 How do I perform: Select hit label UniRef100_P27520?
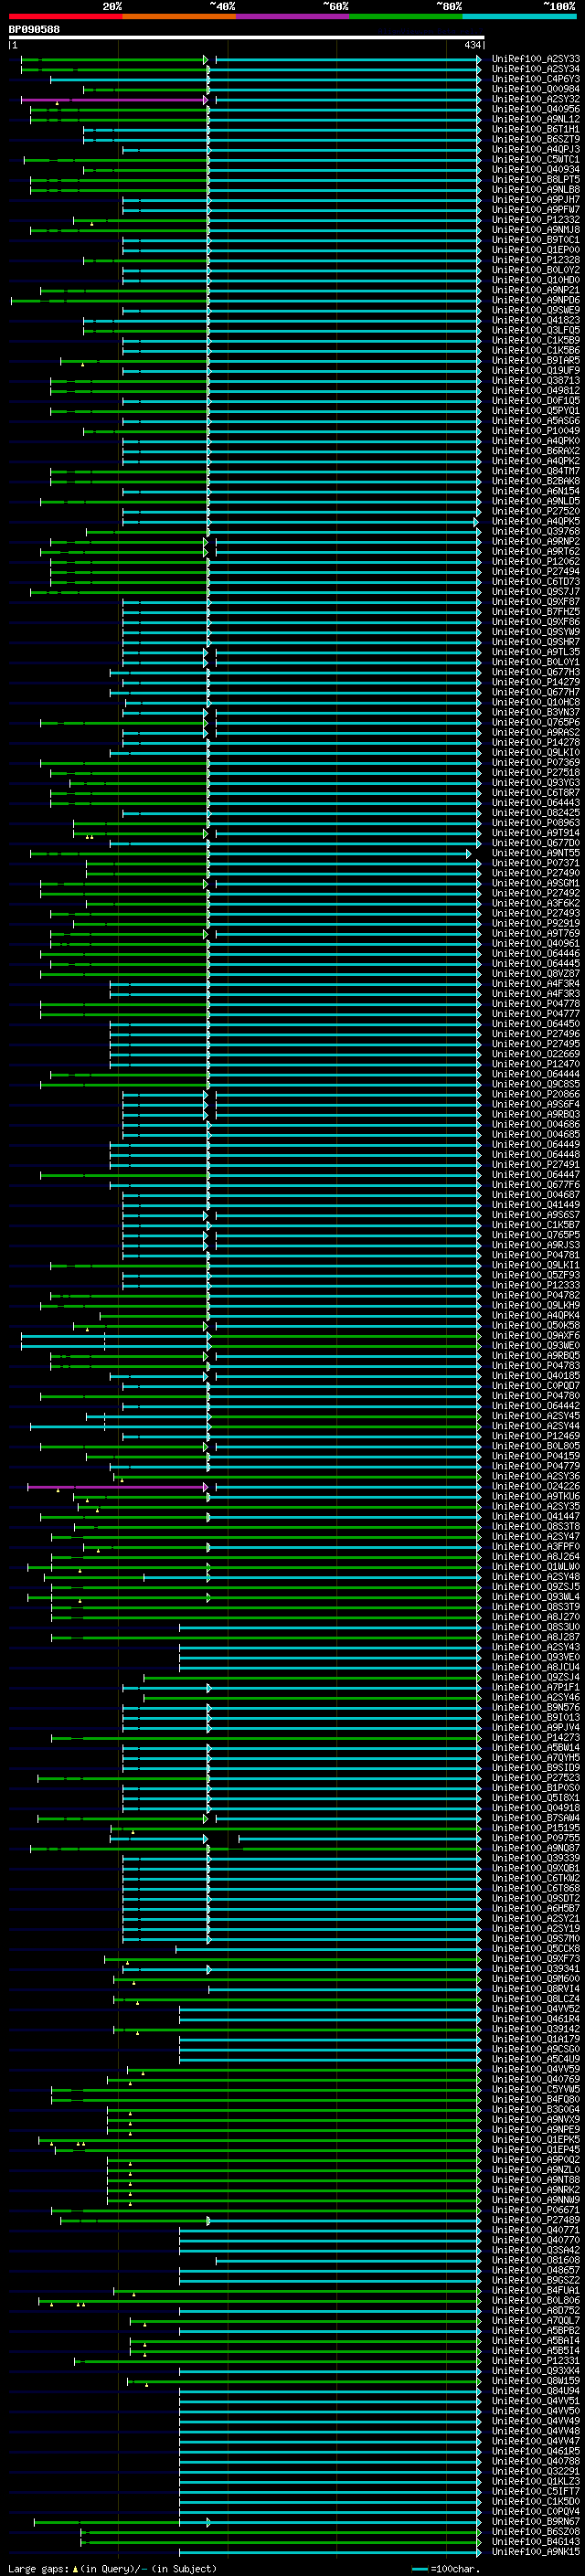[x=536, y=511]
